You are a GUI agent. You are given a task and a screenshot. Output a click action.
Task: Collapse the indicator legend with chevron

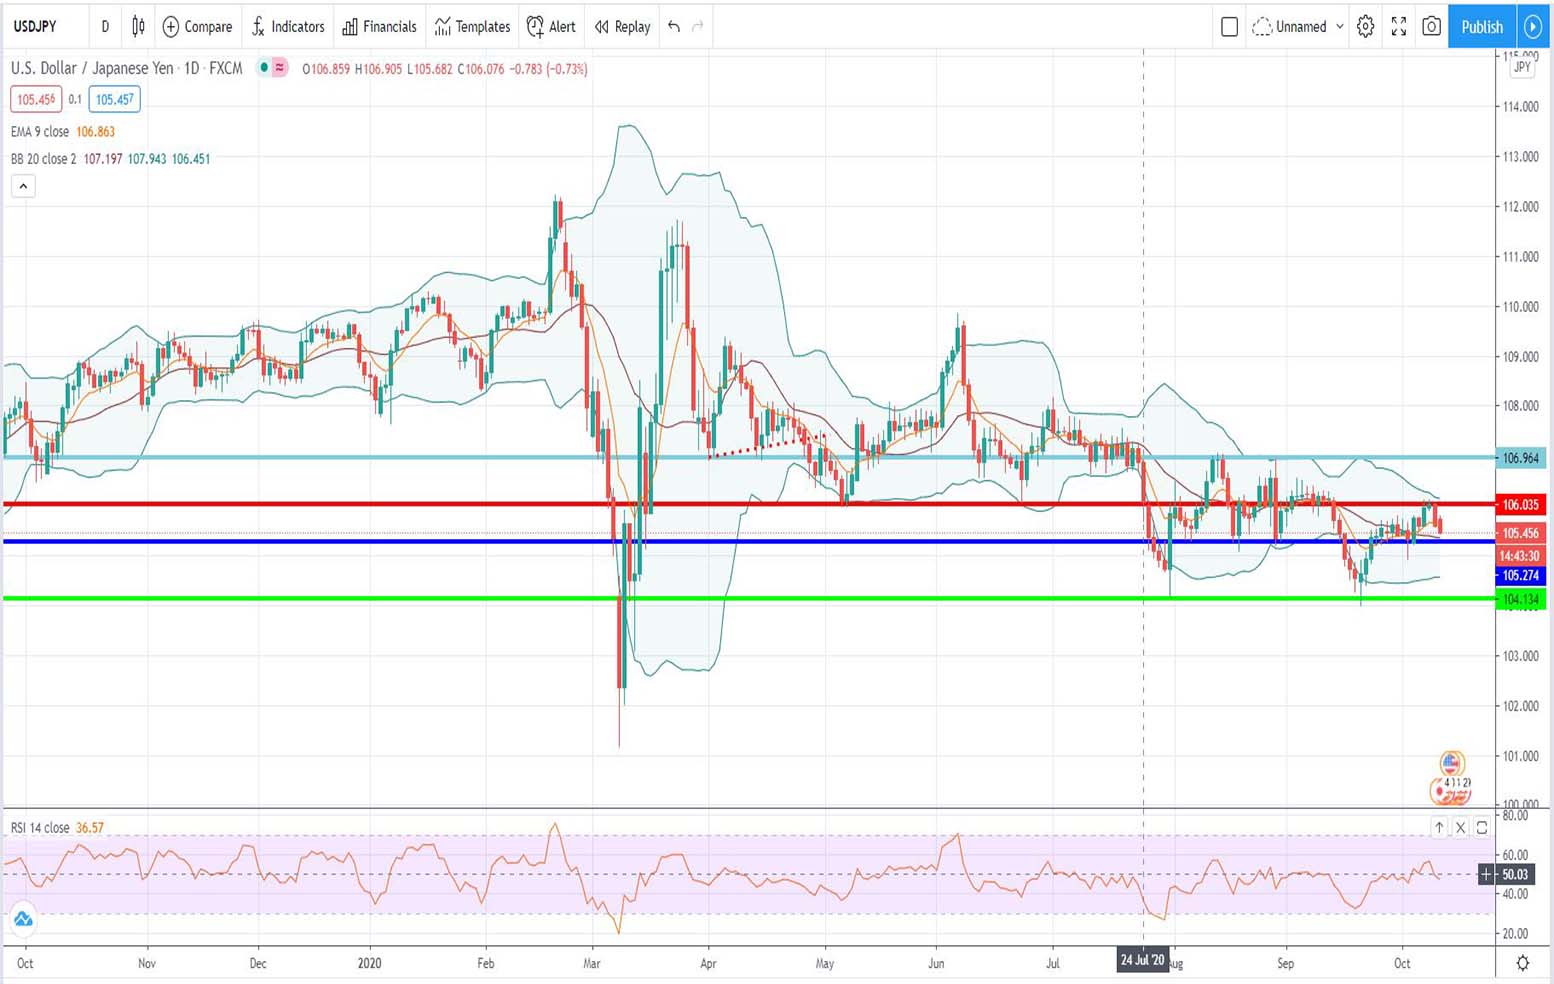point(23,186)
